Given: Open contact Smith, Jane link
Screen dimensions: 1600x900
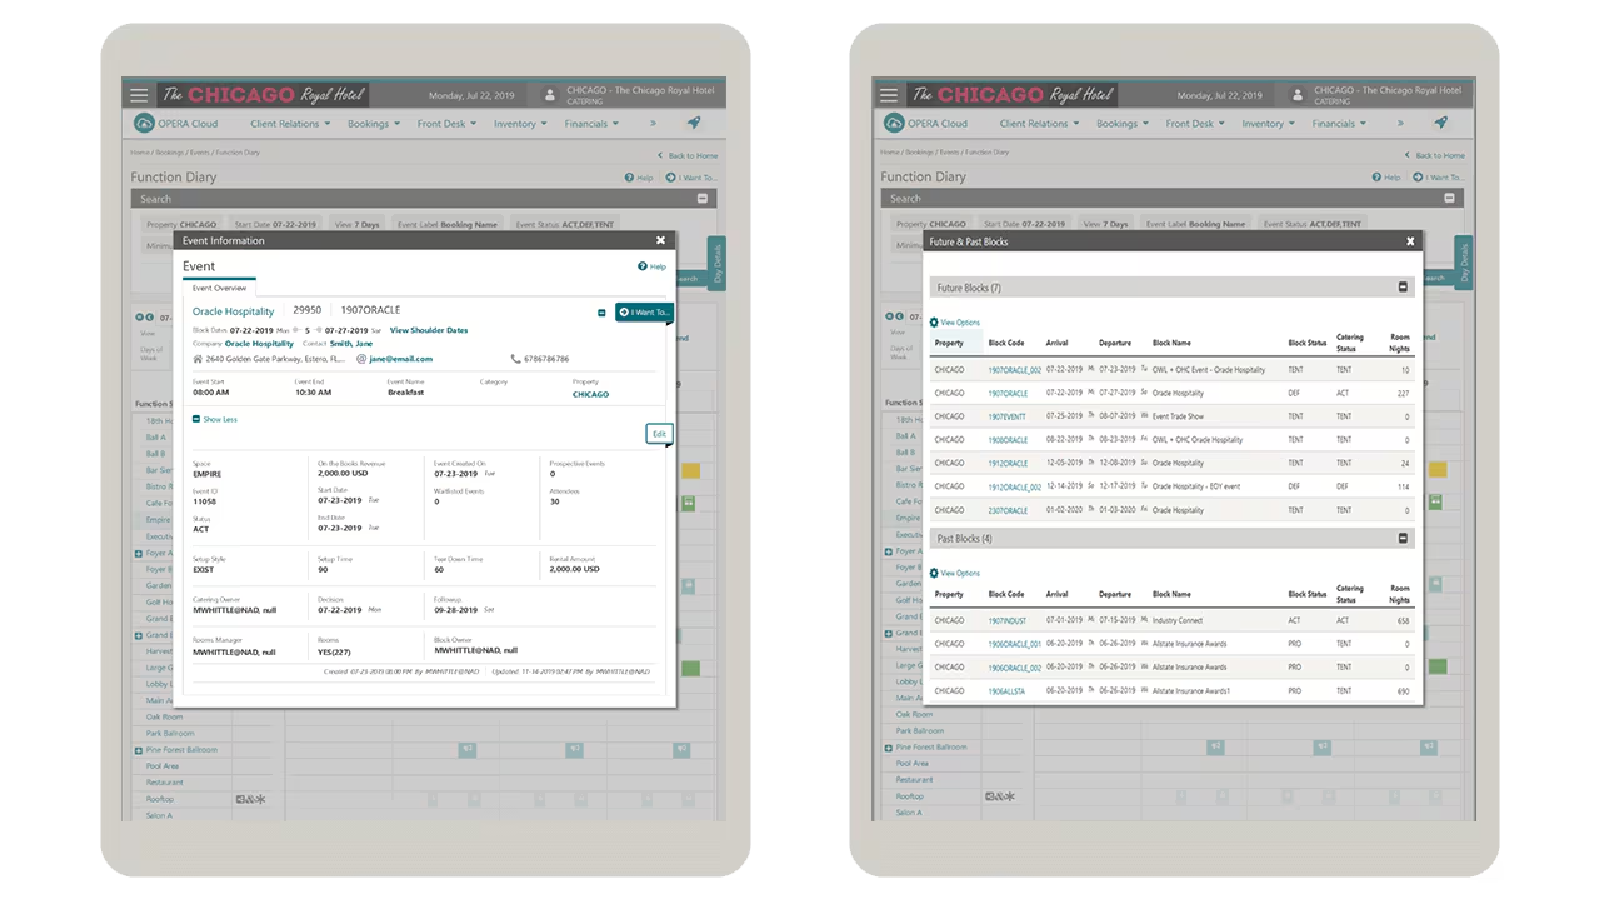Looking at the screenshot, I should (x=351, y=343).
